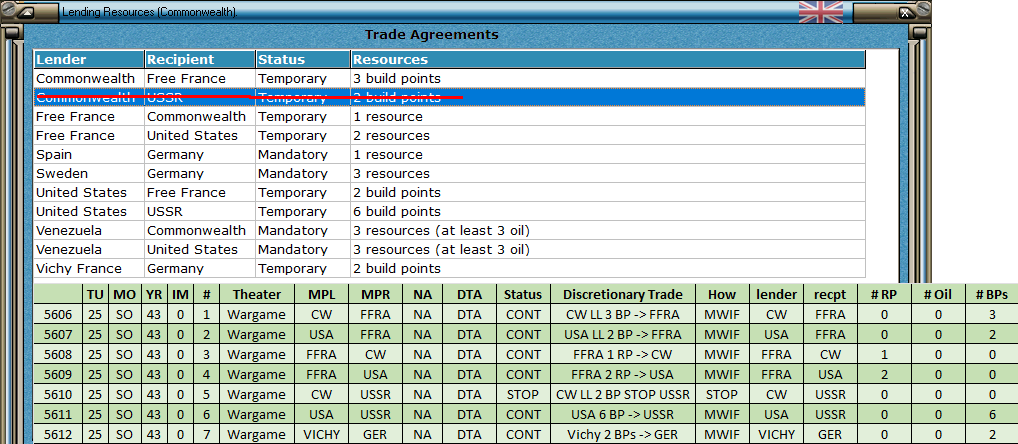Select the Free France to Commonwealth agreement row
Screen dimensions: 1018x444
pyautogui.click(x=450, y=117)
